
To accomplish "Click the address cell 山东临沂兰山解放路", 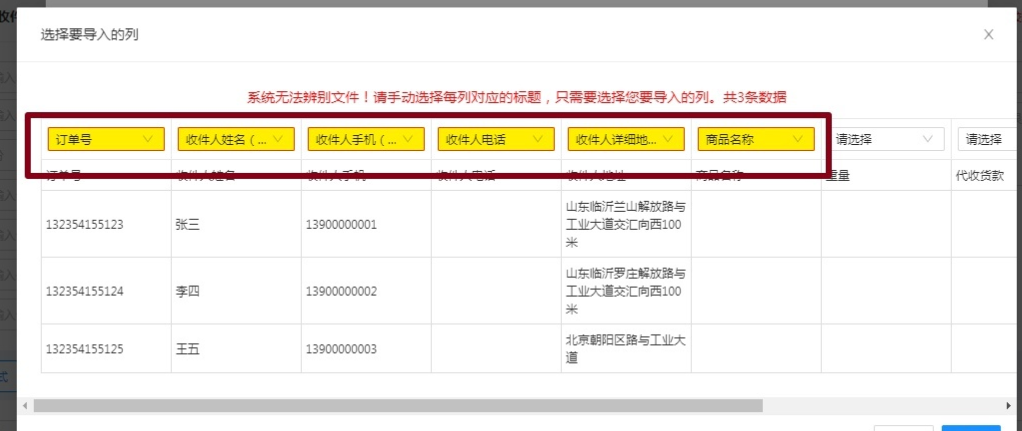I will point(625,225).
